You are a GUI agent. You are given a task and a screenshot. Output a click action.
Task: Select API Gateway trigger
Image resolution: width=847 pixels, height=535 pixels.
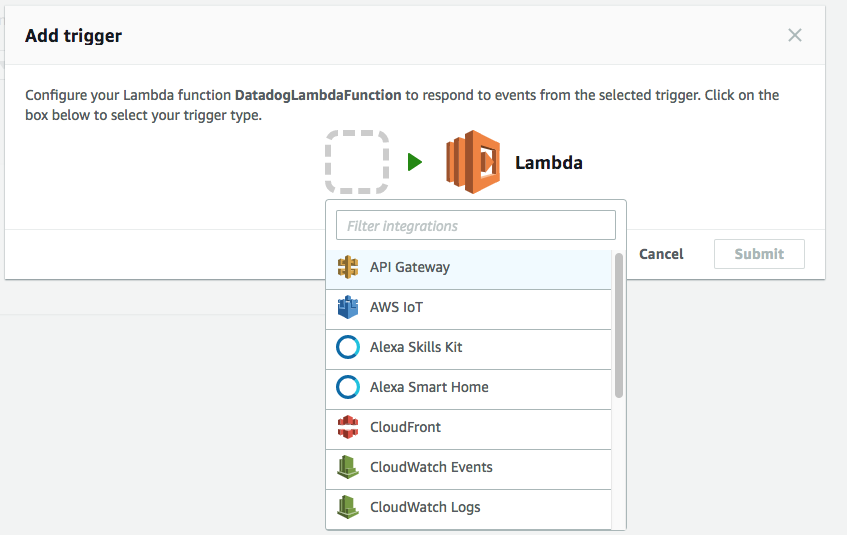pyautogui.click(x=468, y=269)
